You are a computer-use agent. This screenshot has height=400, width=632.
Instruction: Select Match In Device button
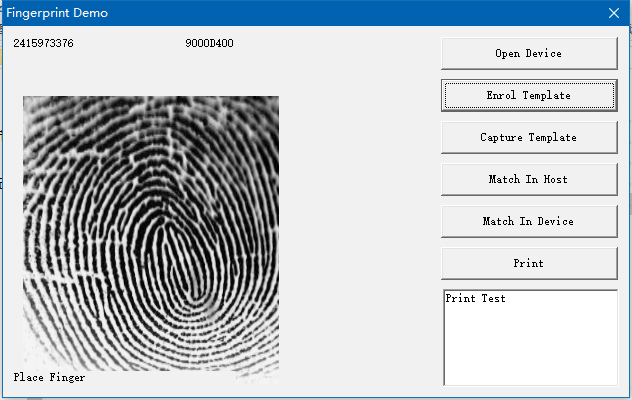pos(528,222)
